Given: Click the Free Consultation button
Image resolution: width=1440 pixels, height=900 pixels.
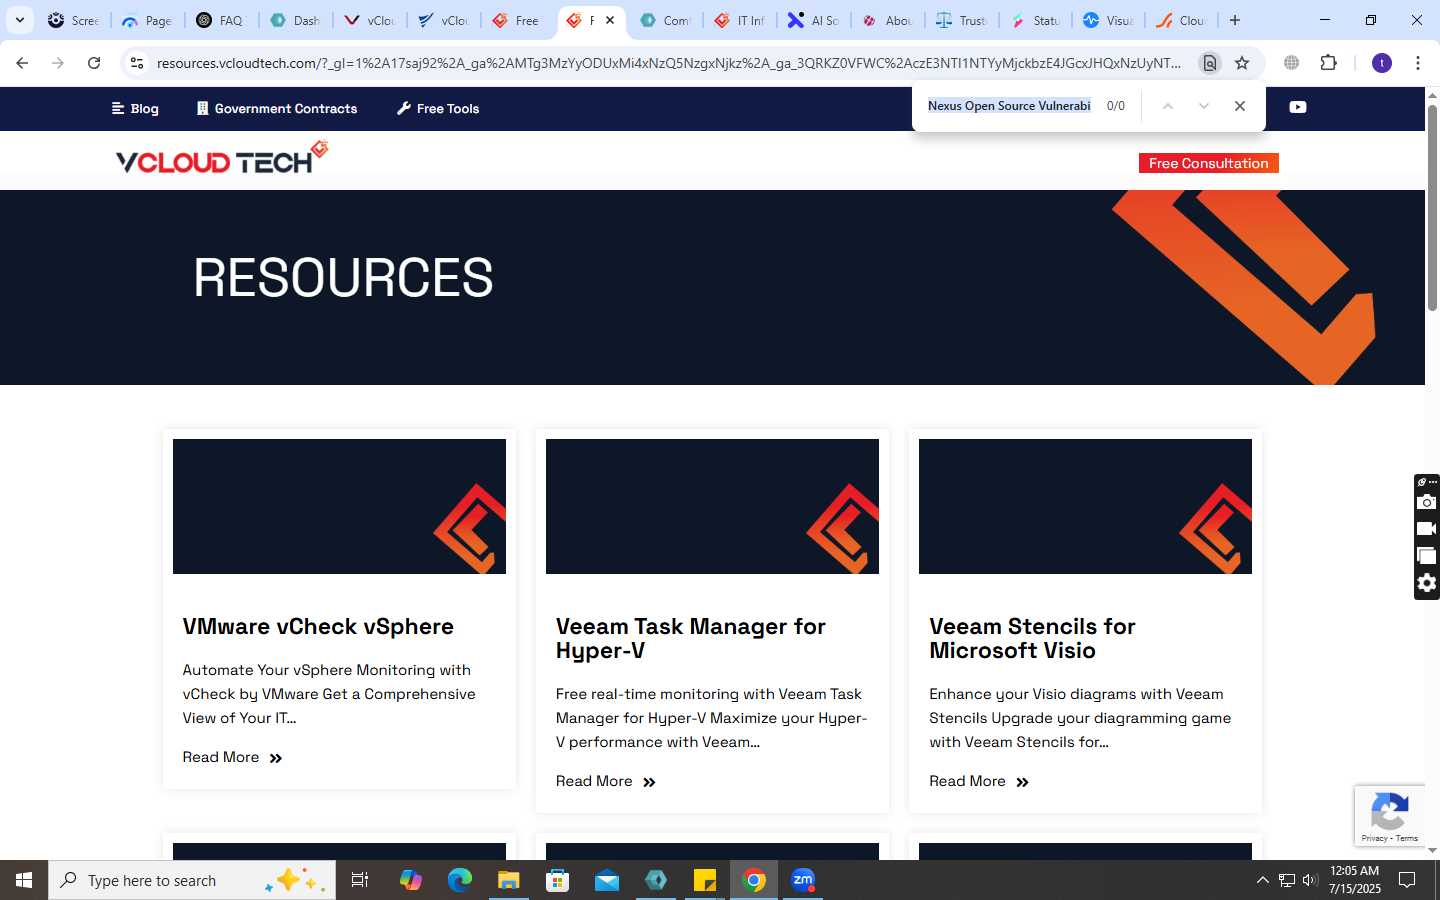Looking at the screenshot, I should click(x=1208, y=163).
